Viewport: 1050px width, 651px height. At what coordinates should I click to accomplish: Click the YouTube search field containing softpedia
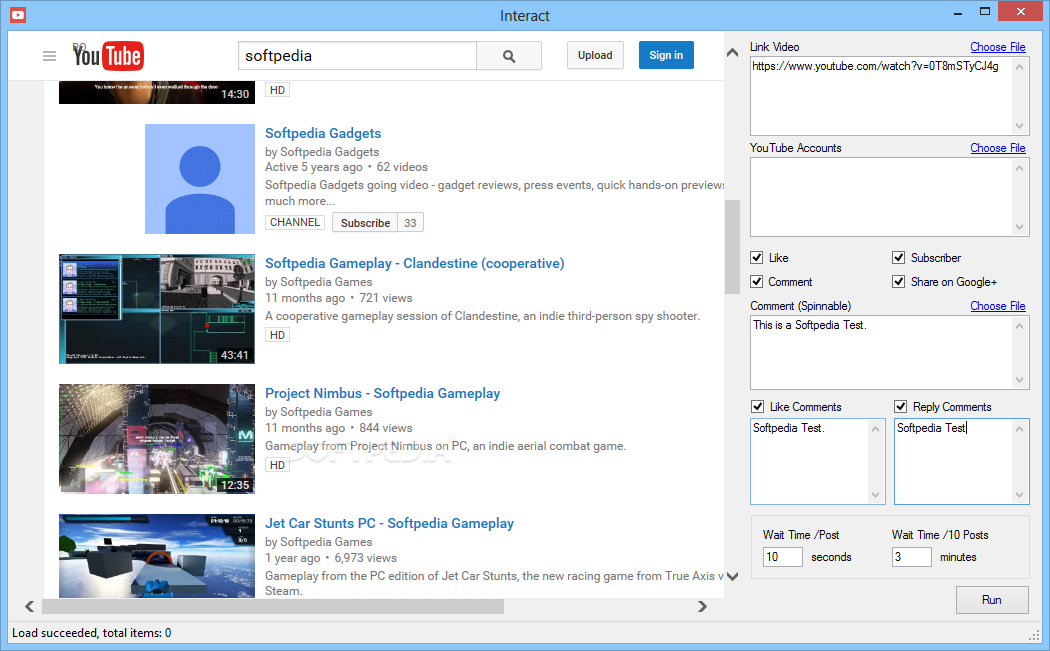click(358, 56)
